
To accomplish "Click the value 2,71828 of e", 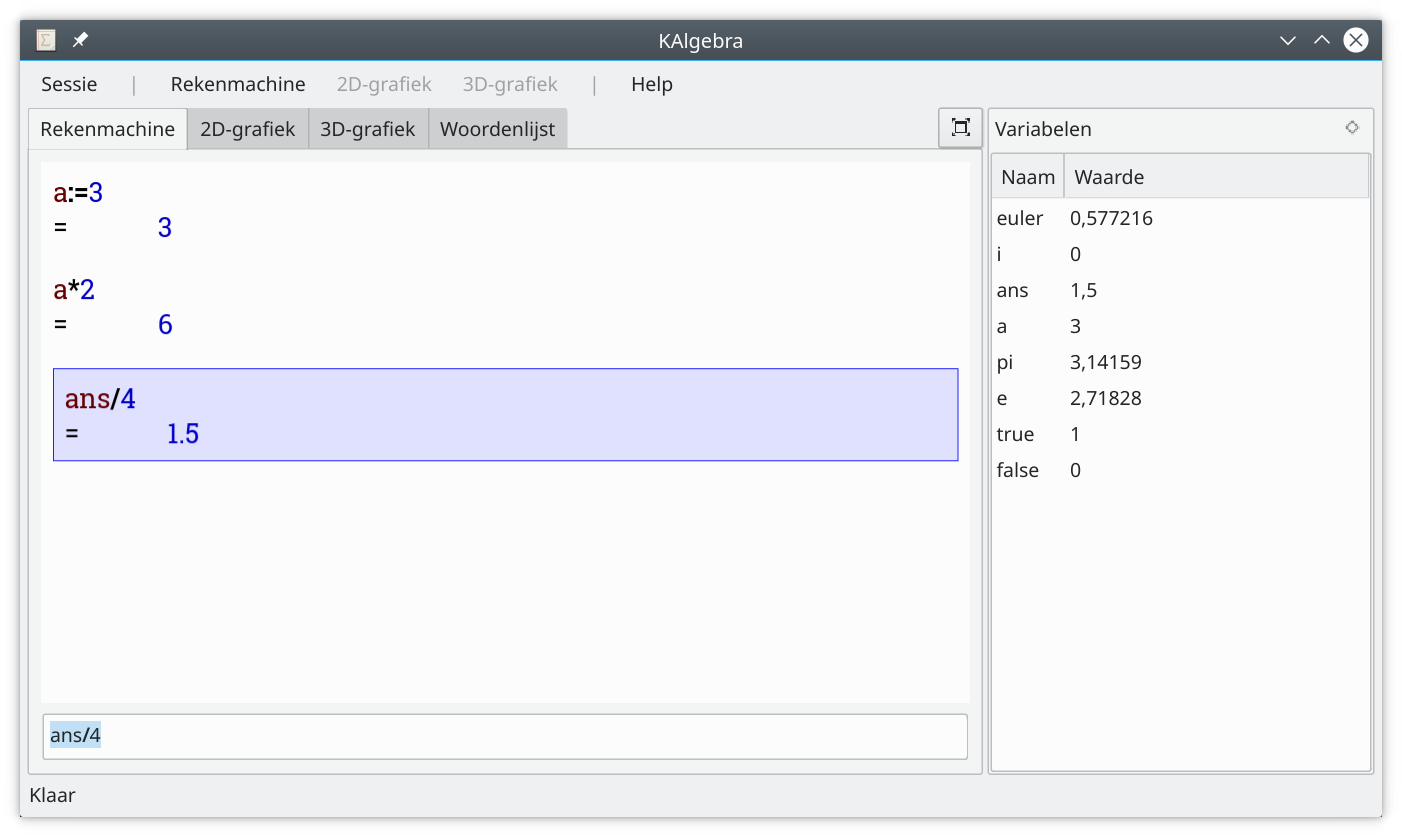I will (x=1106, y=398).
